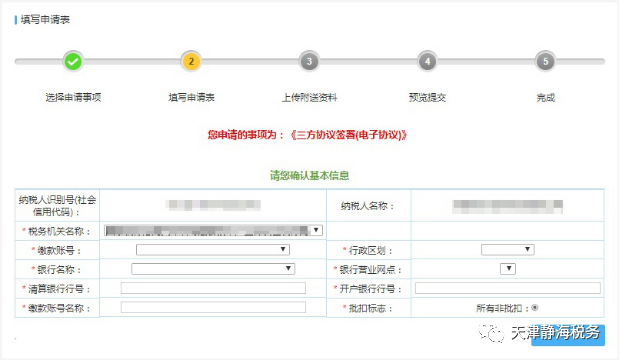Click the 预览提交 step label
Viewport: 620px width, 360px height.
(427, 97)
